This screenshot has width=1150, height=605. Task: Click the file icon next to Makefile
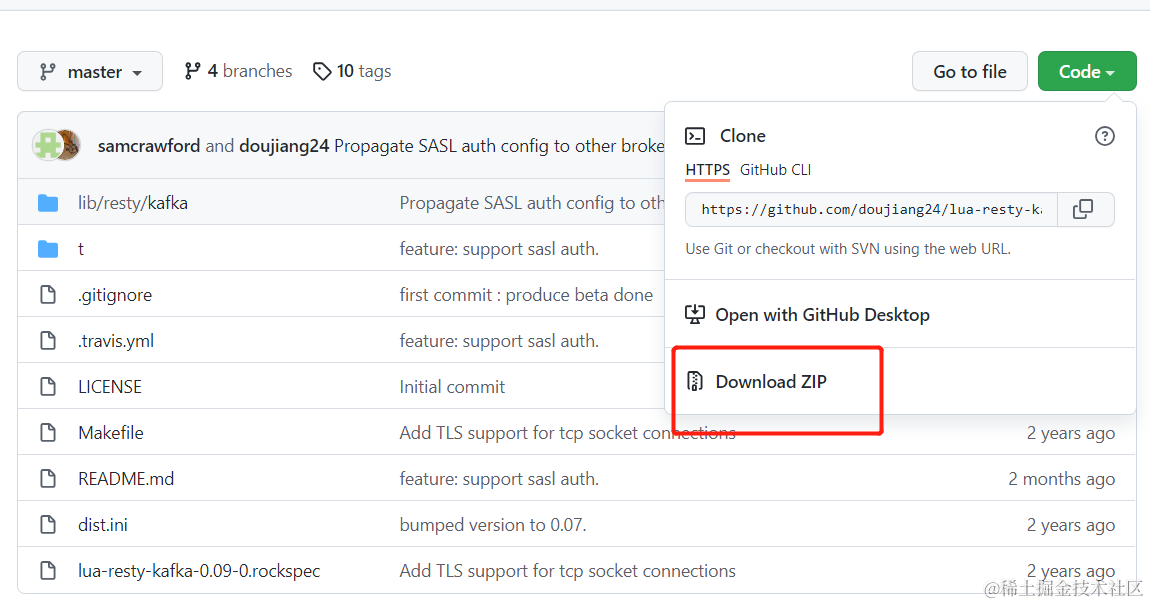coord(48,433)
